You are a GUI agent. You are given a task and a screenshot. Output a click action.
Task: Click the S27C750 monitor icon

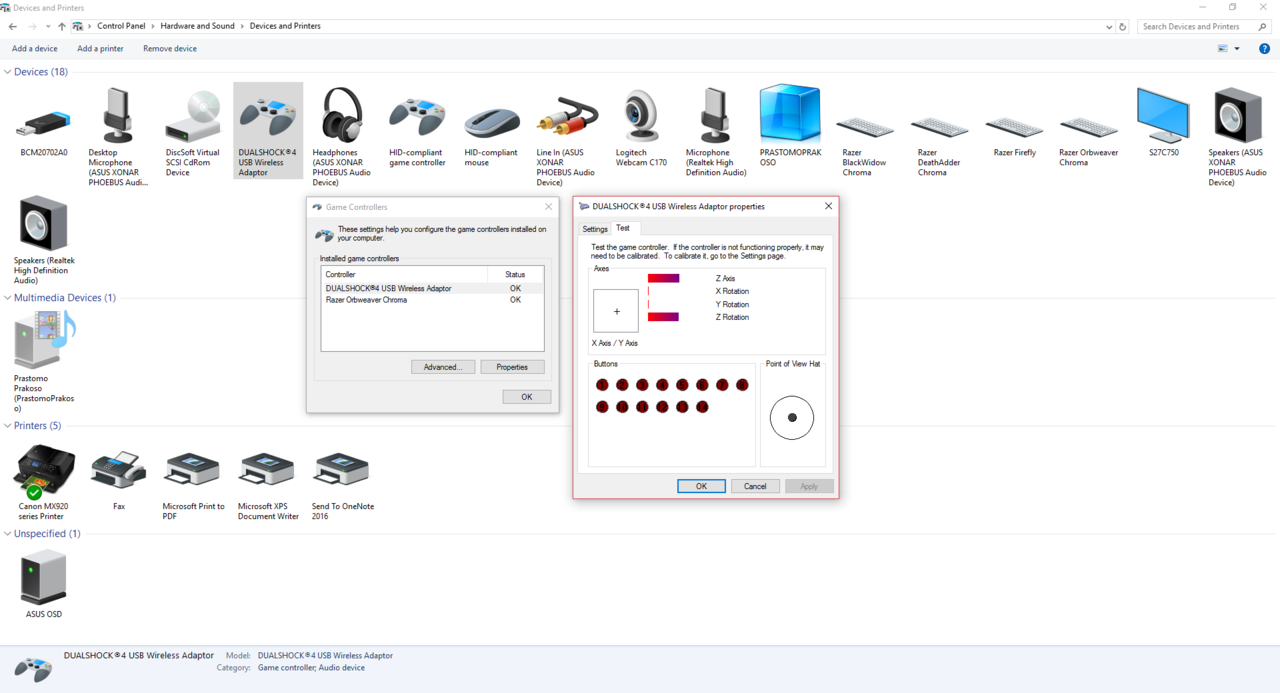tap(1163, 116)
